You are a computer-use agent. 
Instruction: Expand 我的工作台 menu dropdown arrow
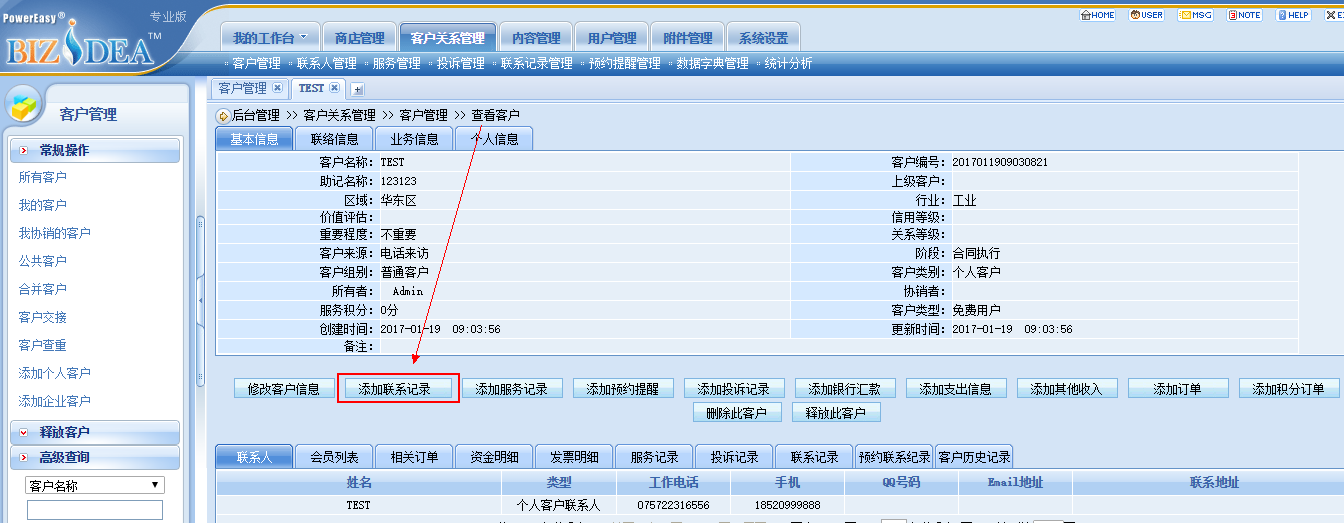click(303, 38)
